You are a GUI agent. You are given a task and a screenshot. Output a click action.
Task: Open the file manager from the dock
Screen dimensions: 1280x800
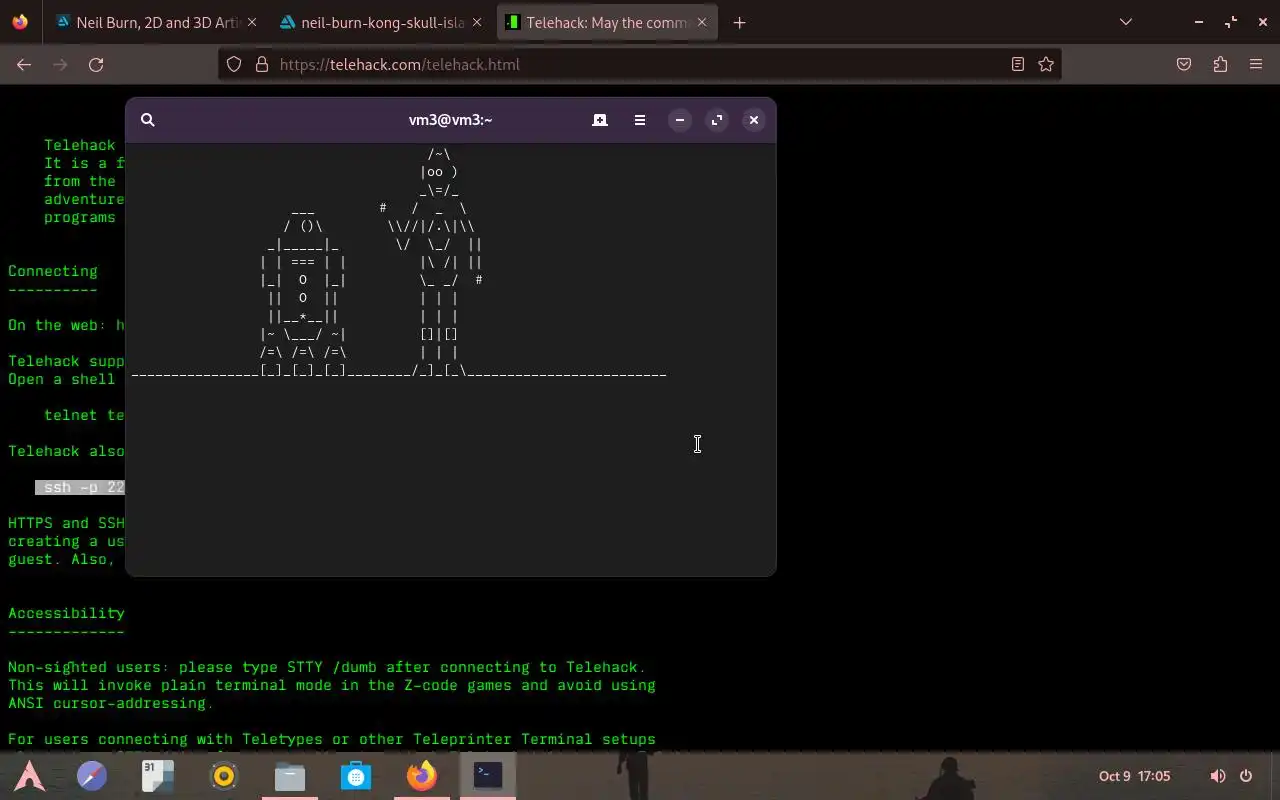(x=290, y=776)
